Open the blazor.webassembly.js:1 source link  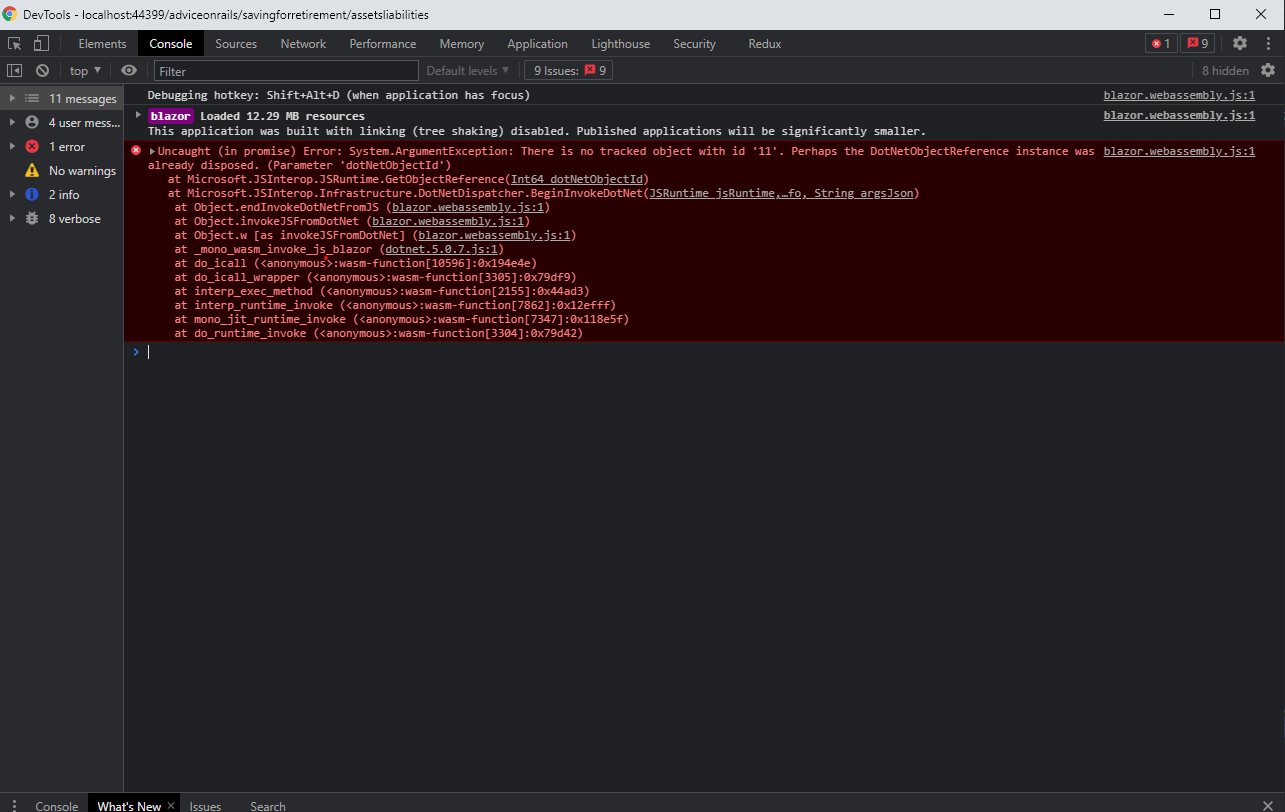point(1178,95)
